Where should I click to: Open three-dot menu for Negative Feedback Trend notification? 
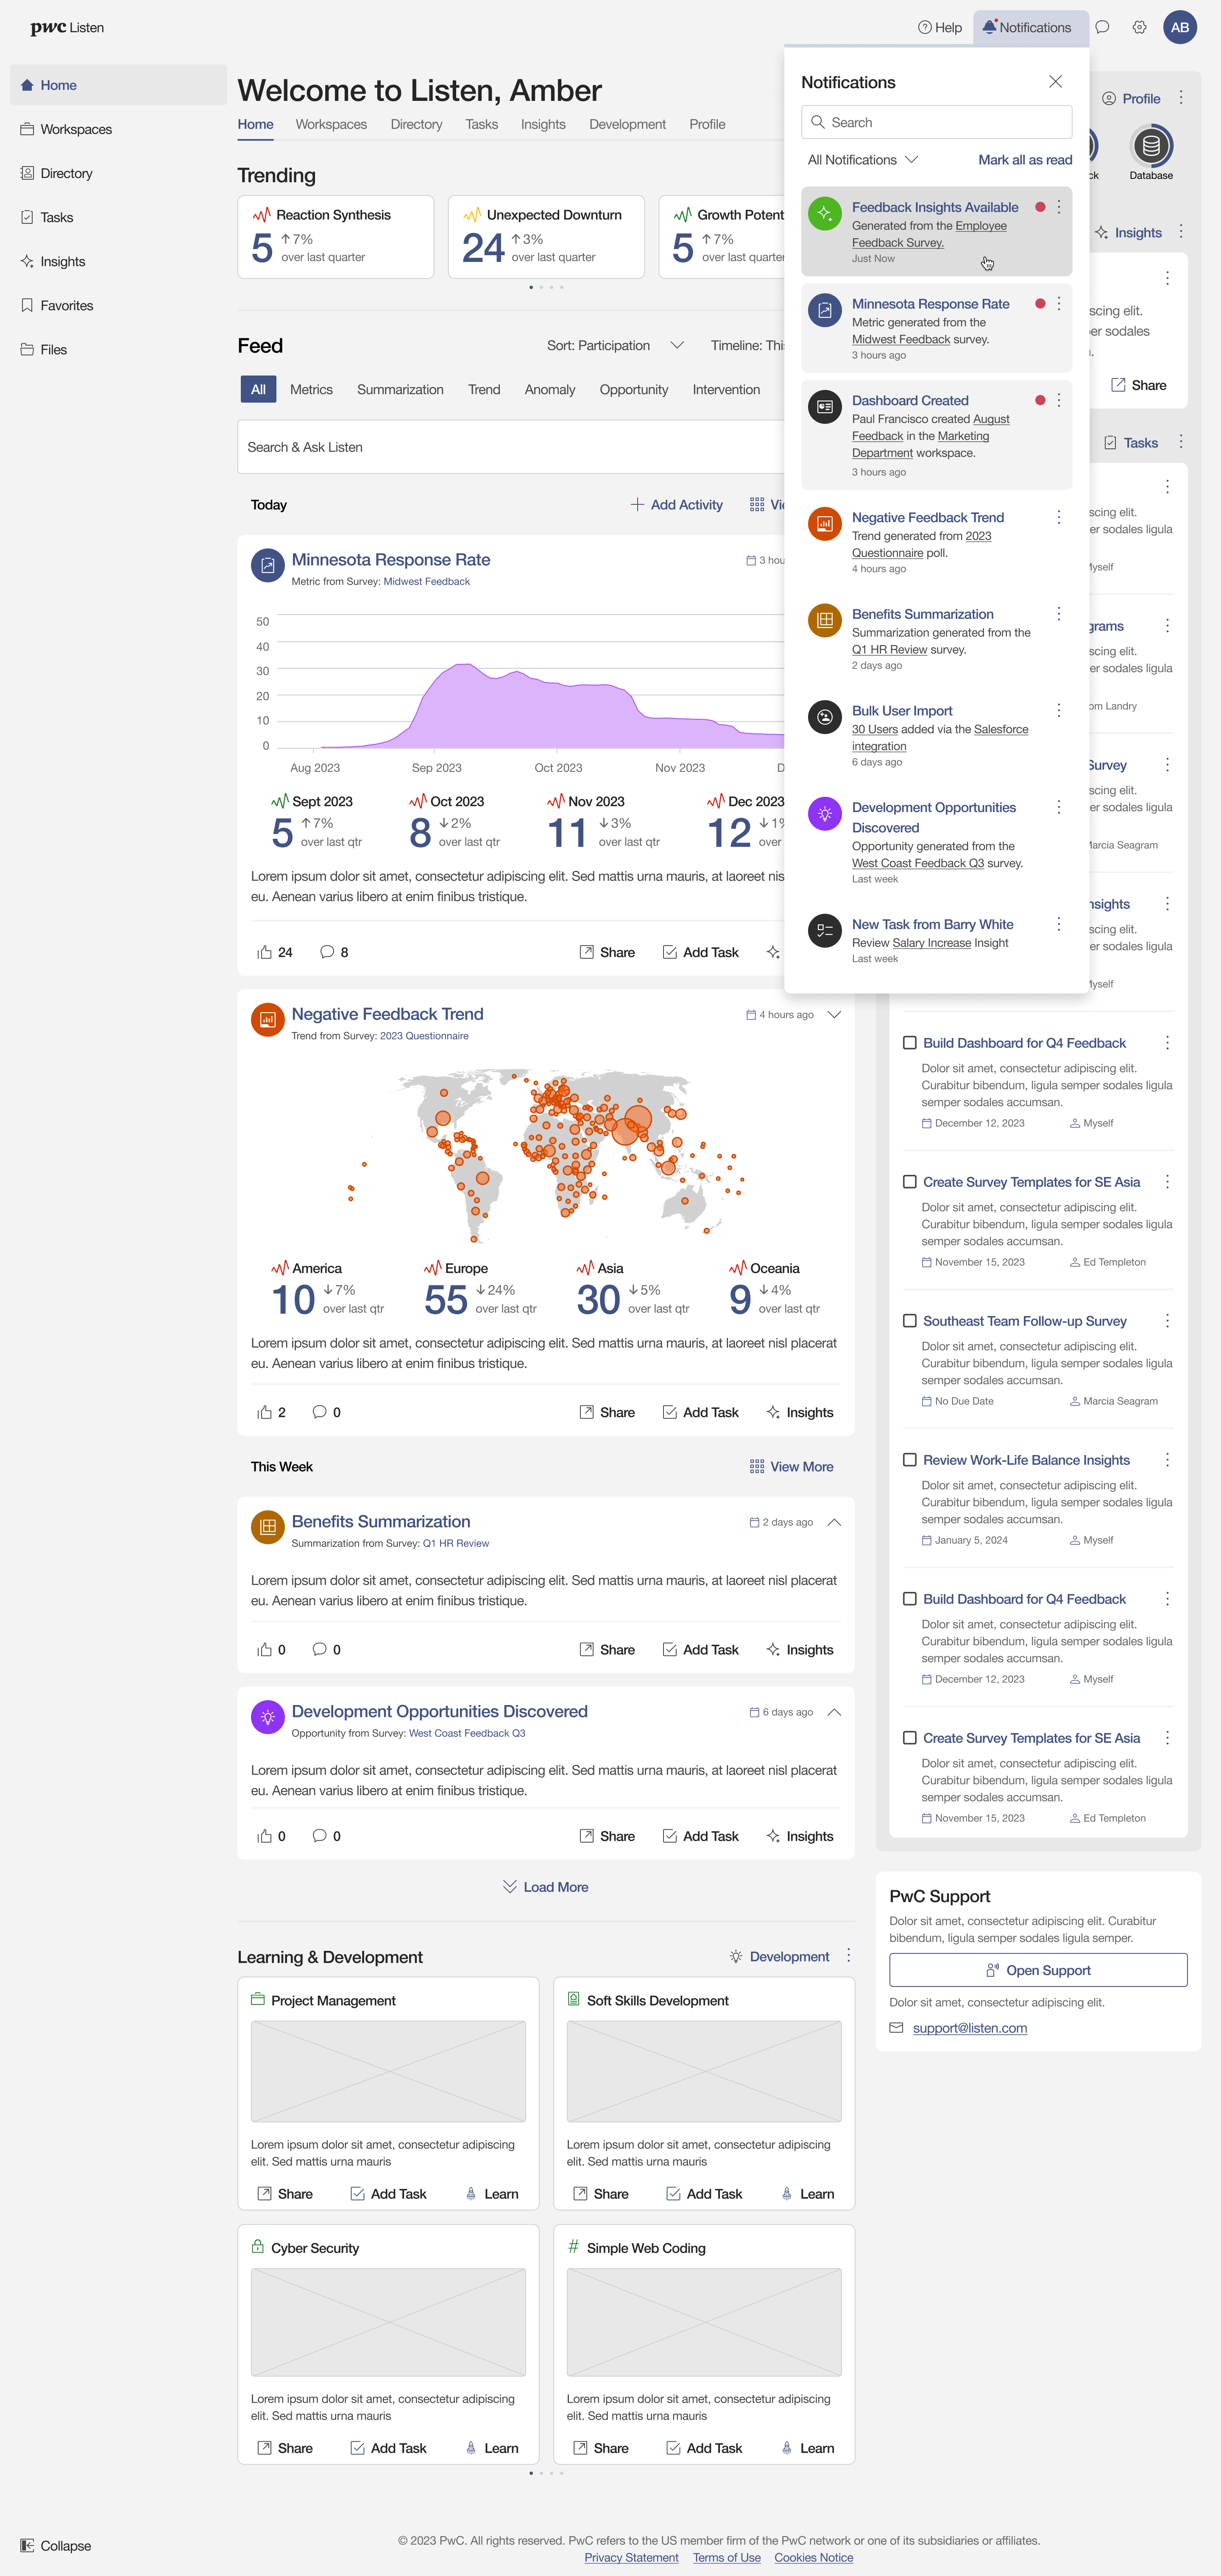click(1059, 517)
